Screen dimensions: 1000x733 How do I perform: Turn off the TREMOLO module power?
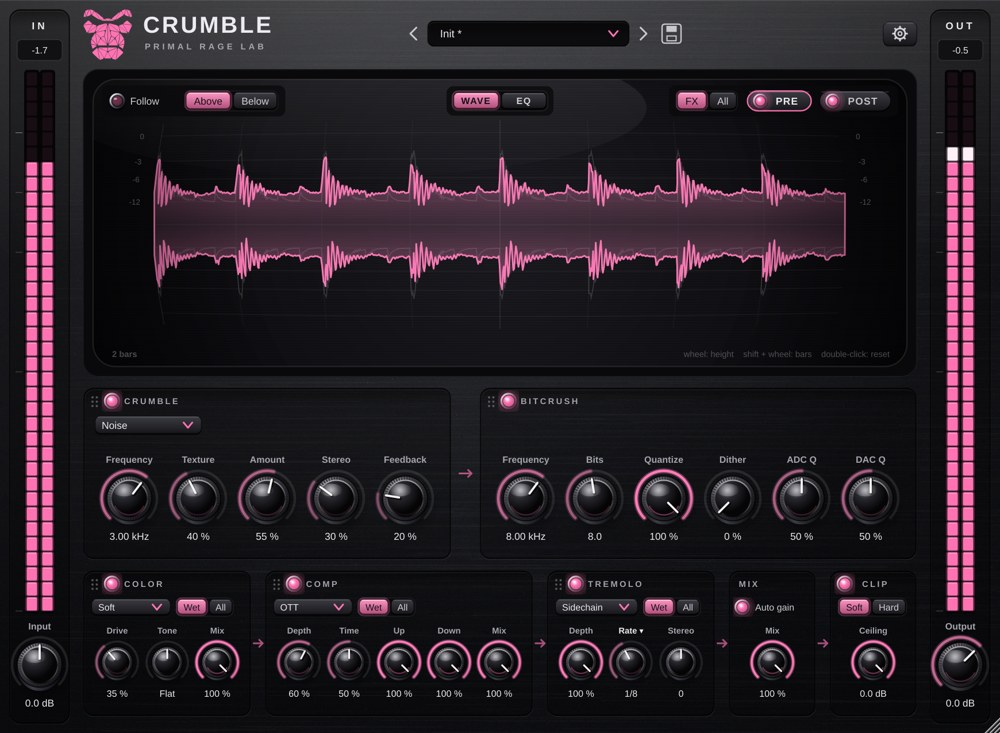pos(575,583)
